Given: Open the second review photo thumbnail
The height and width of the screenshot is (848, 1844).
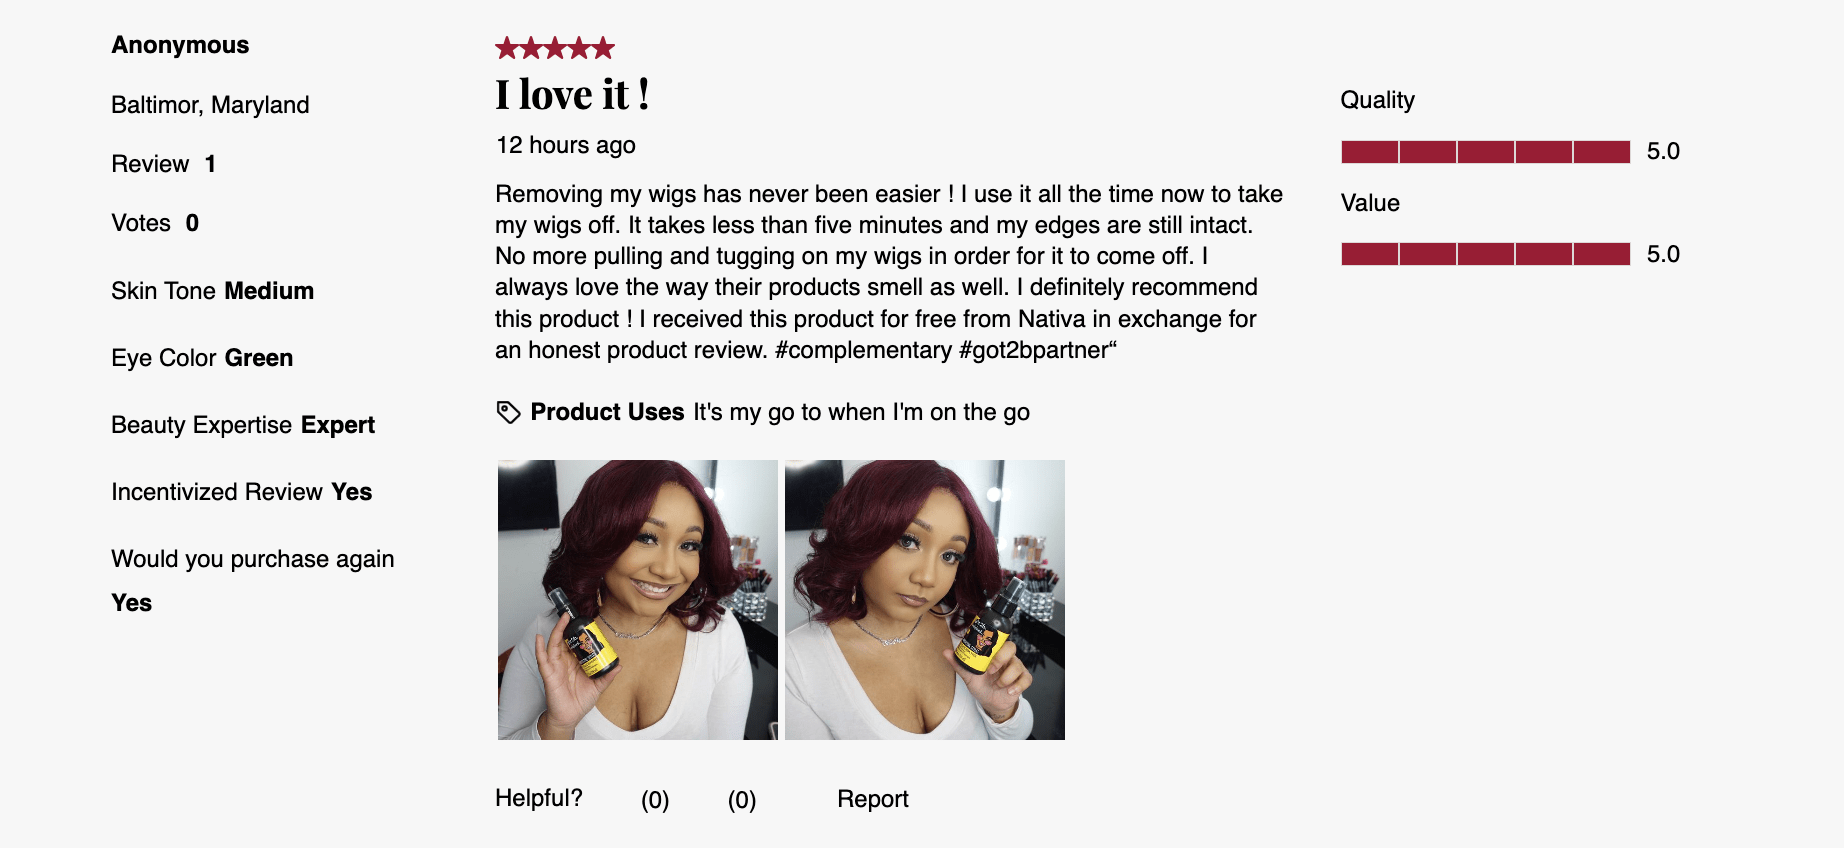Looking at the screenshot, I should [925, 600].
